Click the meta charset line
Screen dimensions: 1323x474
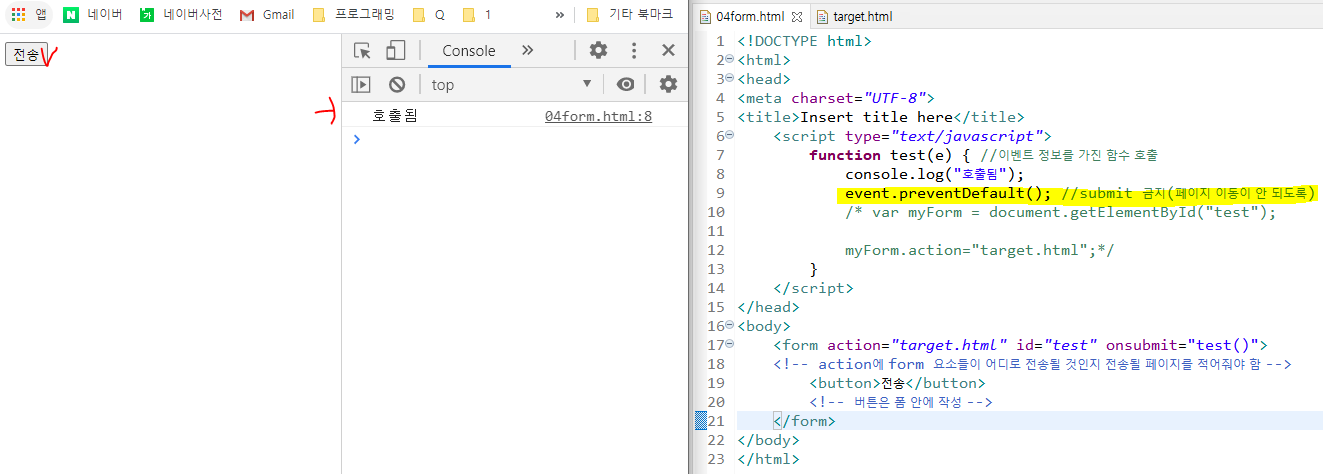835,98
